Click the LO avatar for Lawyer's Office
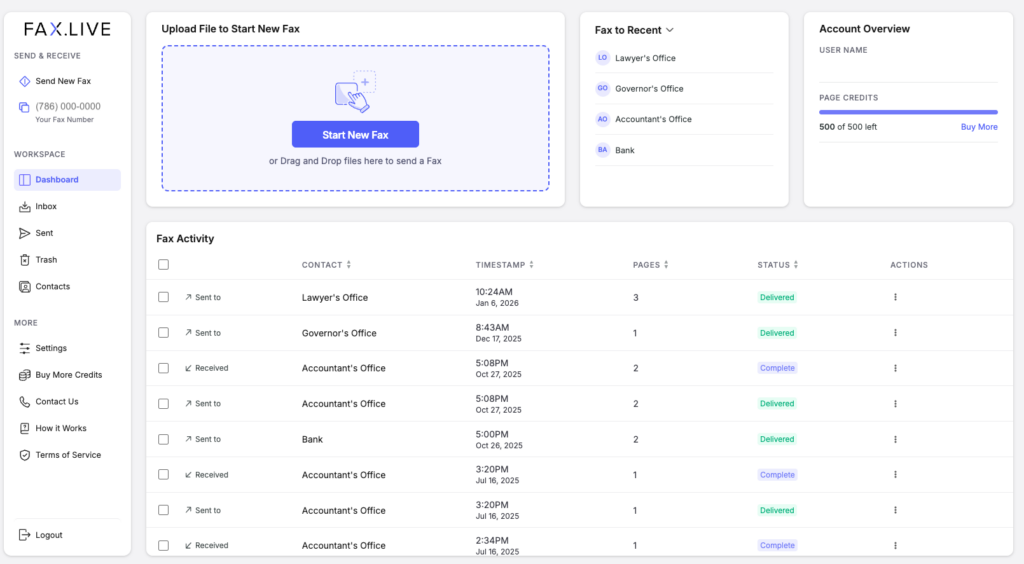The image size is (1024, 564). [602, 57]
